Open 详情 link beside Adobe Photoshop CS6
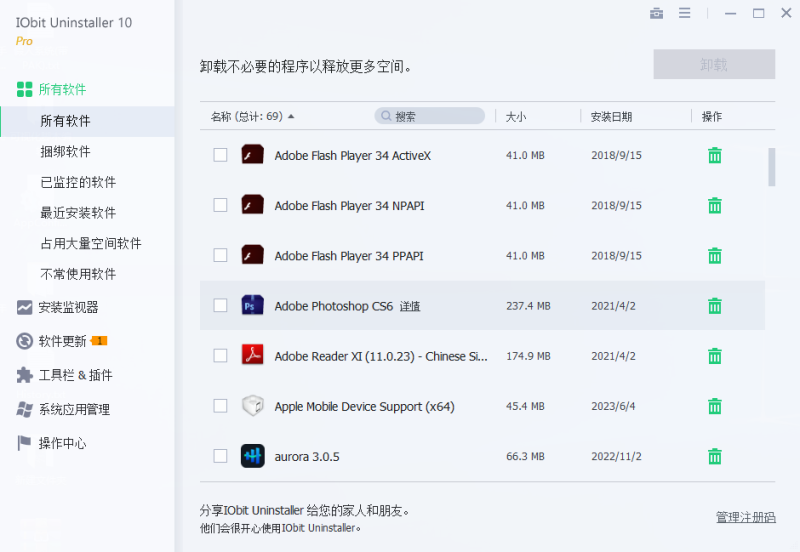This screenshot has width=800, height=552. point(410,306)
